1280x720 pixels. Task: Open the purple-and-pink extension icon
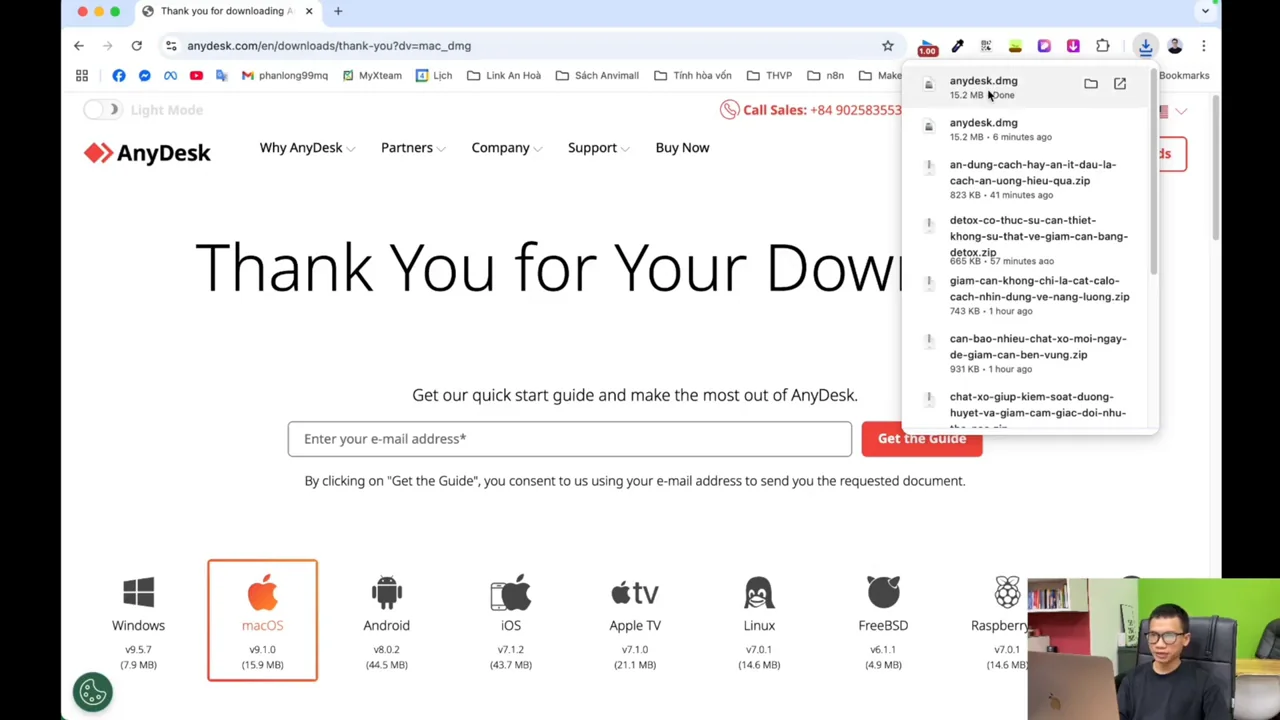click(x=1044, y=46)
